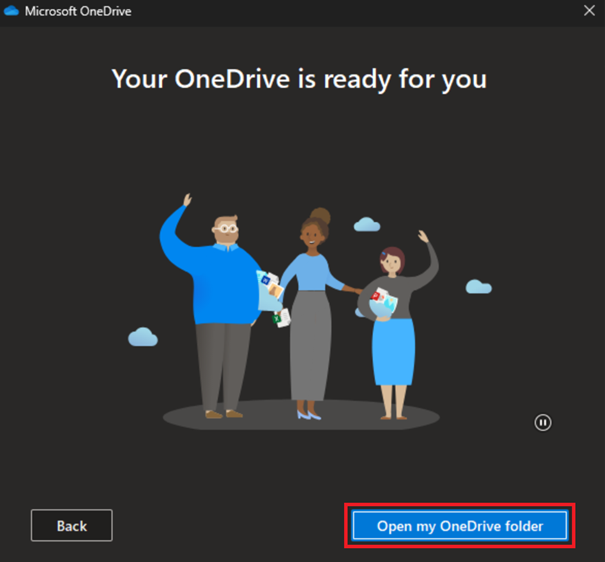This screenshot has height=562, width=605.
Task: Click the 'Microsoft OneDrive' title bar text
Action: click(77, 11)
